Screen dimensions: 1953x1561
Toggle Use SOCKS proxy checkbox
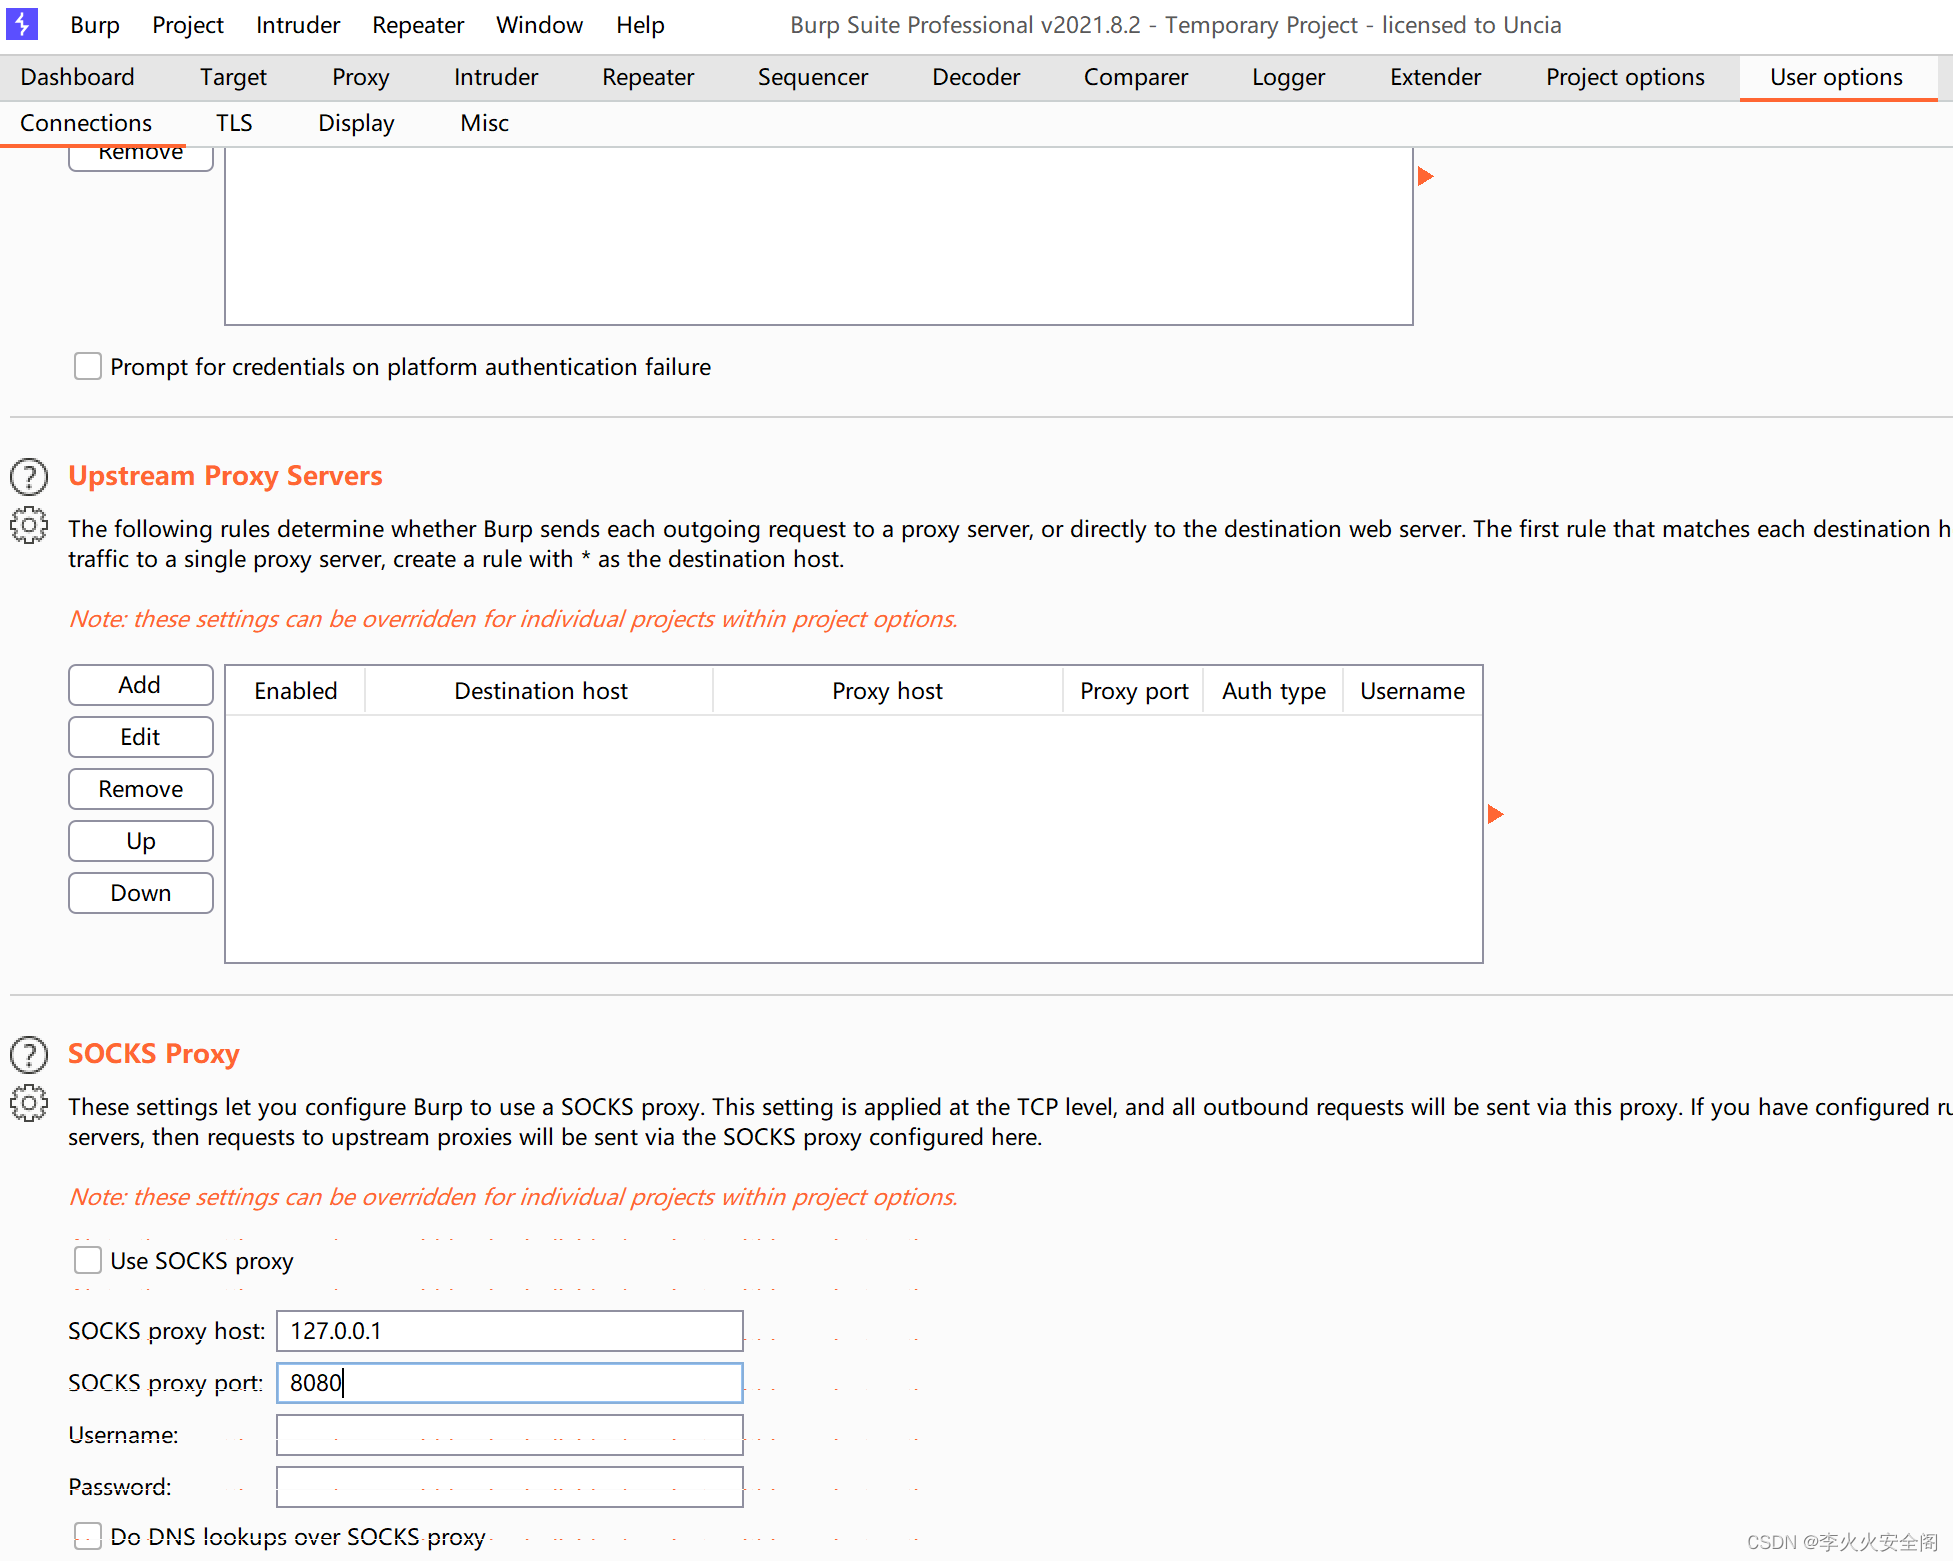click(x=86, y=1260)
